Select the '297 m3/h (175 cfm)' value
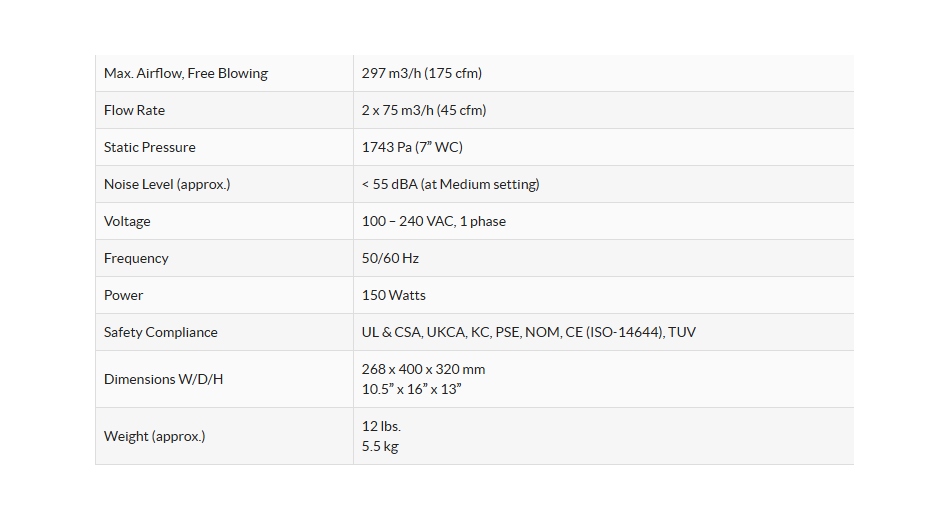Image resolution: width=950 pixels, height=520 pixels. tap(422, 73)
